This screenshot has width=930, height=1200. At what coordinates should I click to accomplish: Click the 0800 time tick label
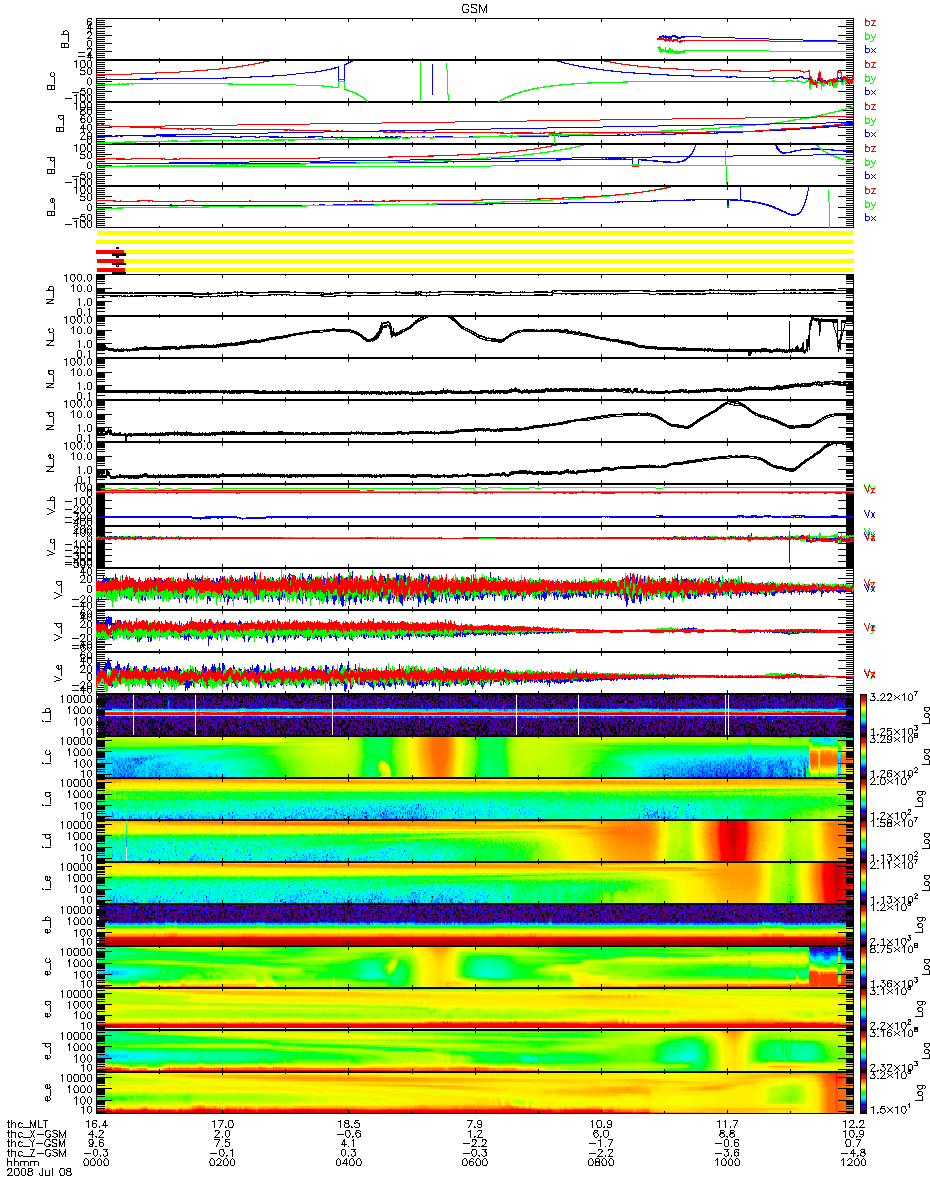[x=600, y=1160]
